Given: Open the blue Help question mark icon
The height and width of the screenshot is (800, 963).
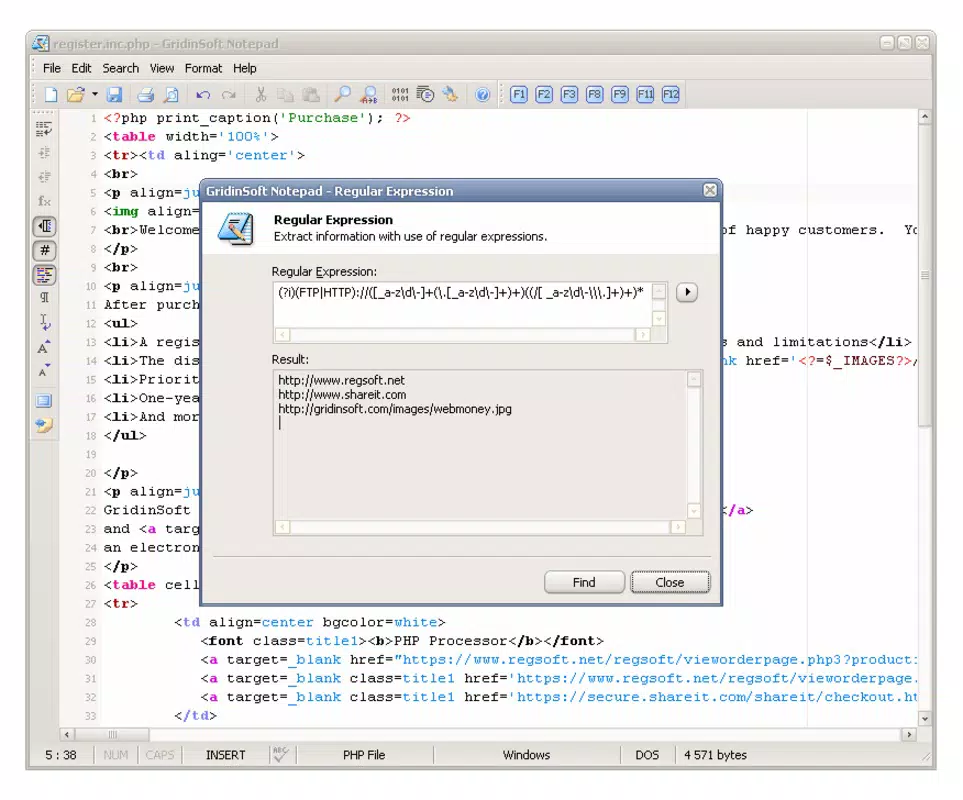Looking at the screenshot, I should pos(483,95).
